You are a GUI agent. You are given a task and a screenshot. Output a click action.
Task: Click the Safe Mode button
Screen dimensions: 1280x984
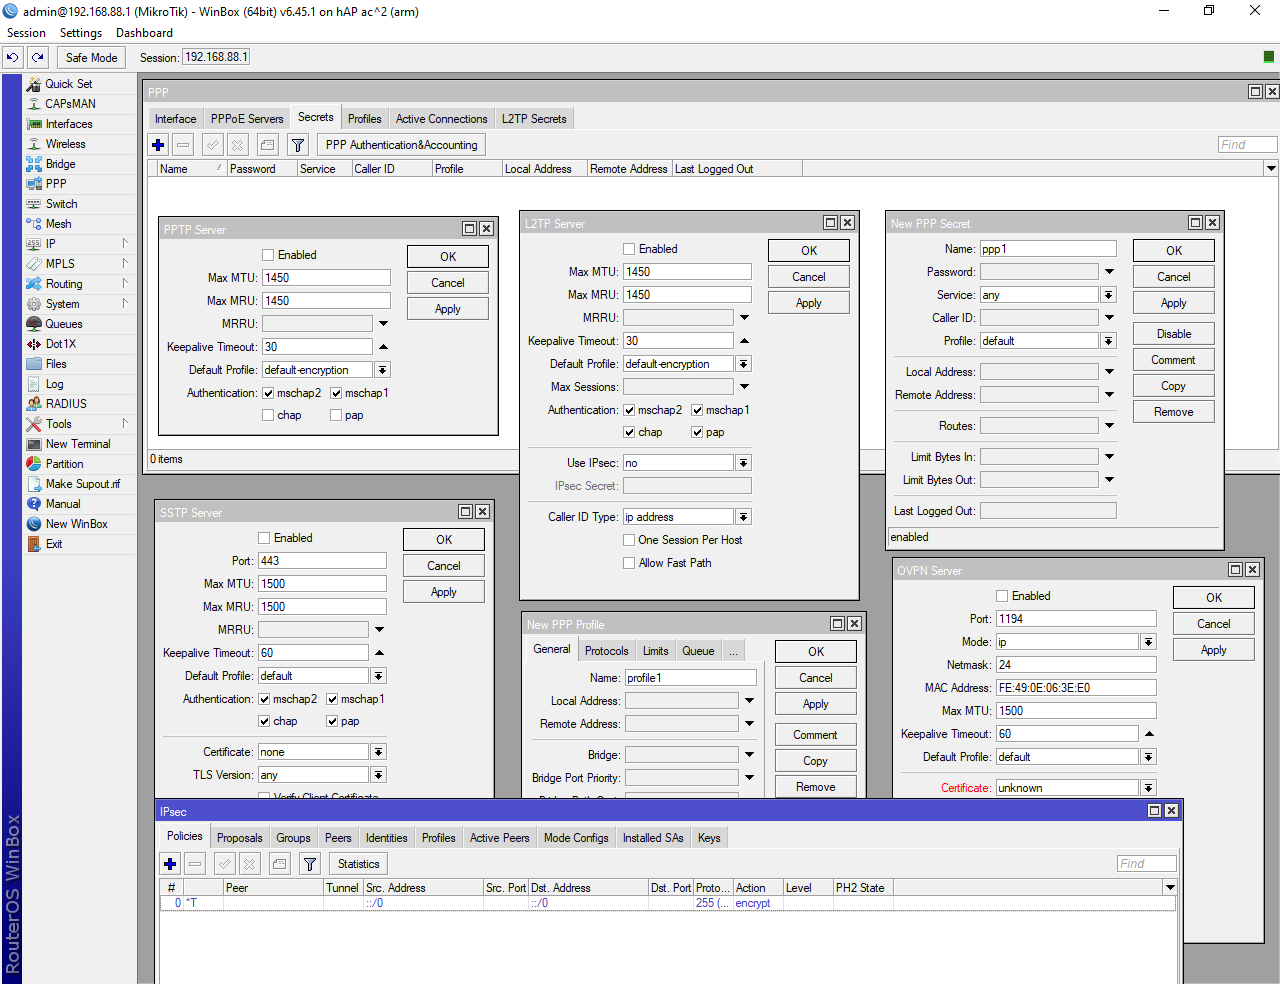[91, 58]
